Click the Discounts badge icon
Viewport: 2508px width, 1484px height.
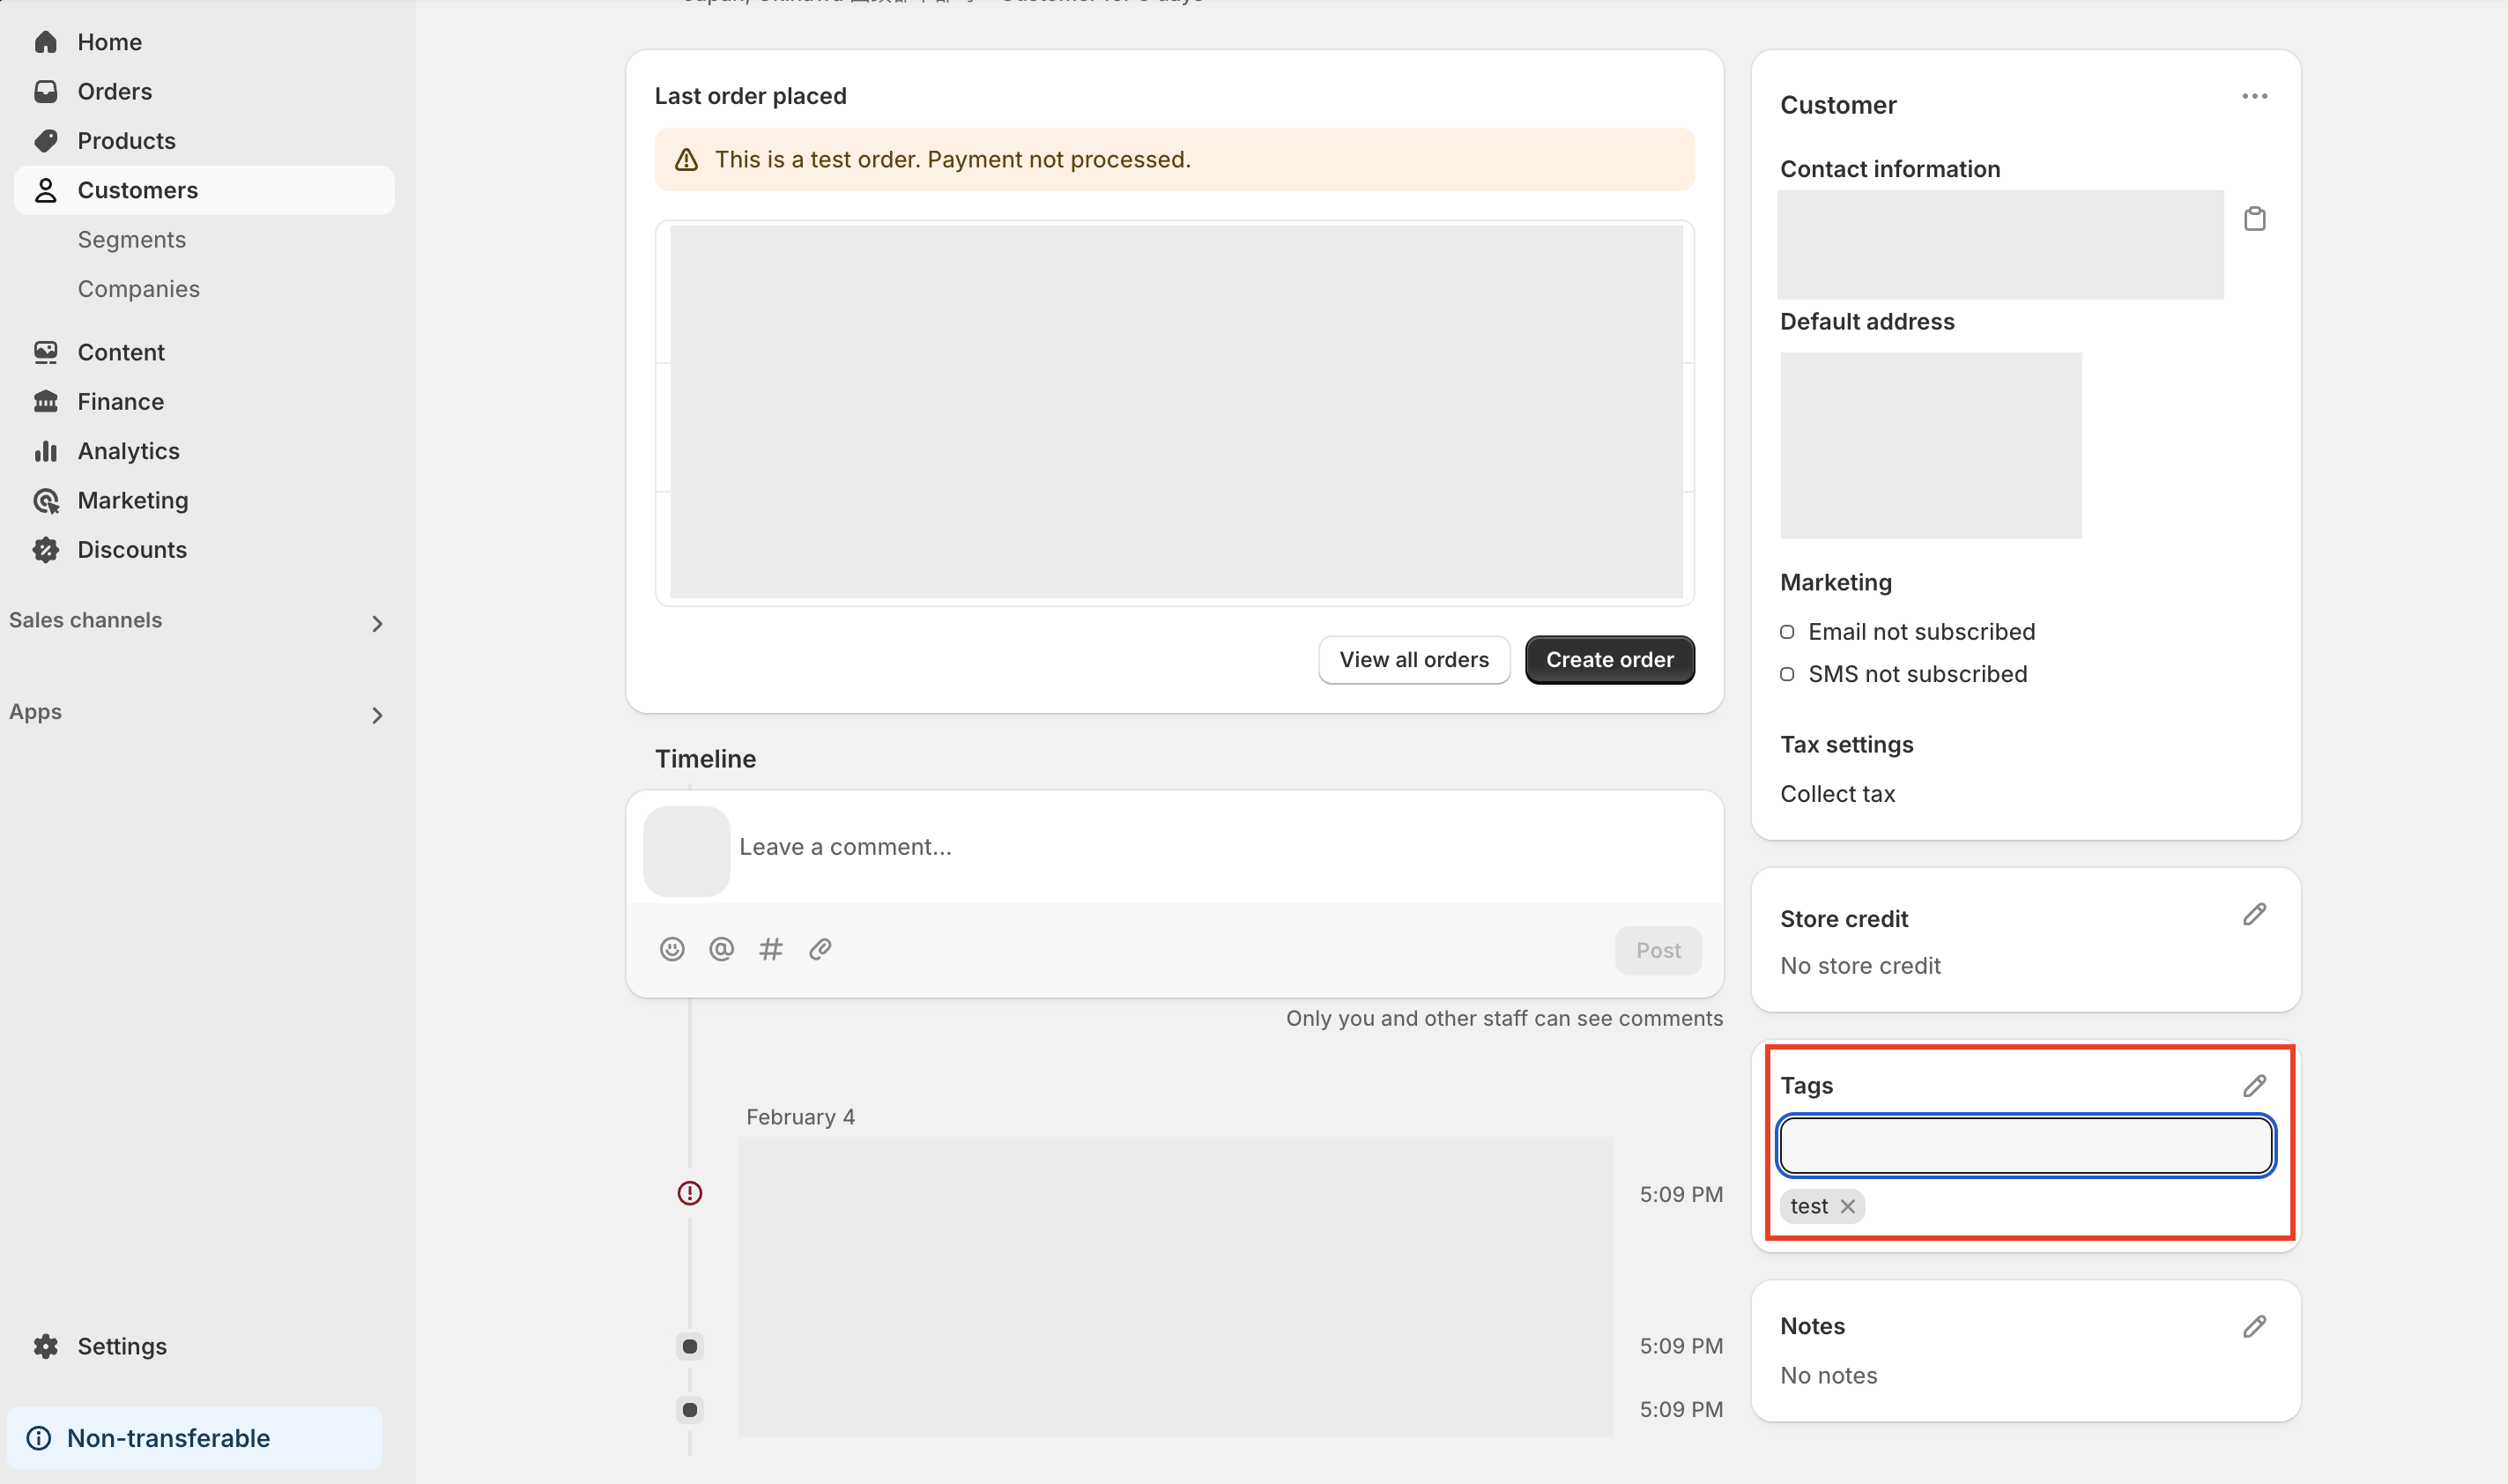point(46,549)
